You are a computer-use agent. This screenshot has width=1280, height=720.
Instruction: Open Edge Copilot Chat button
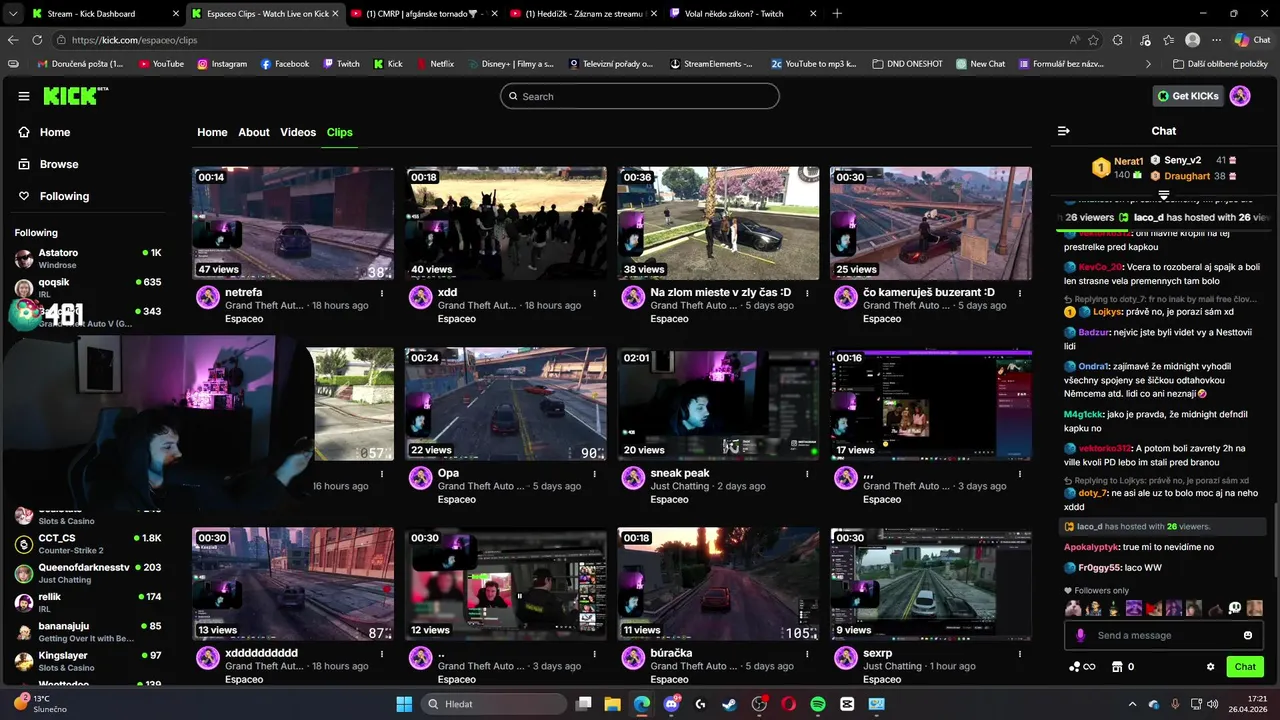point(1251,40)
